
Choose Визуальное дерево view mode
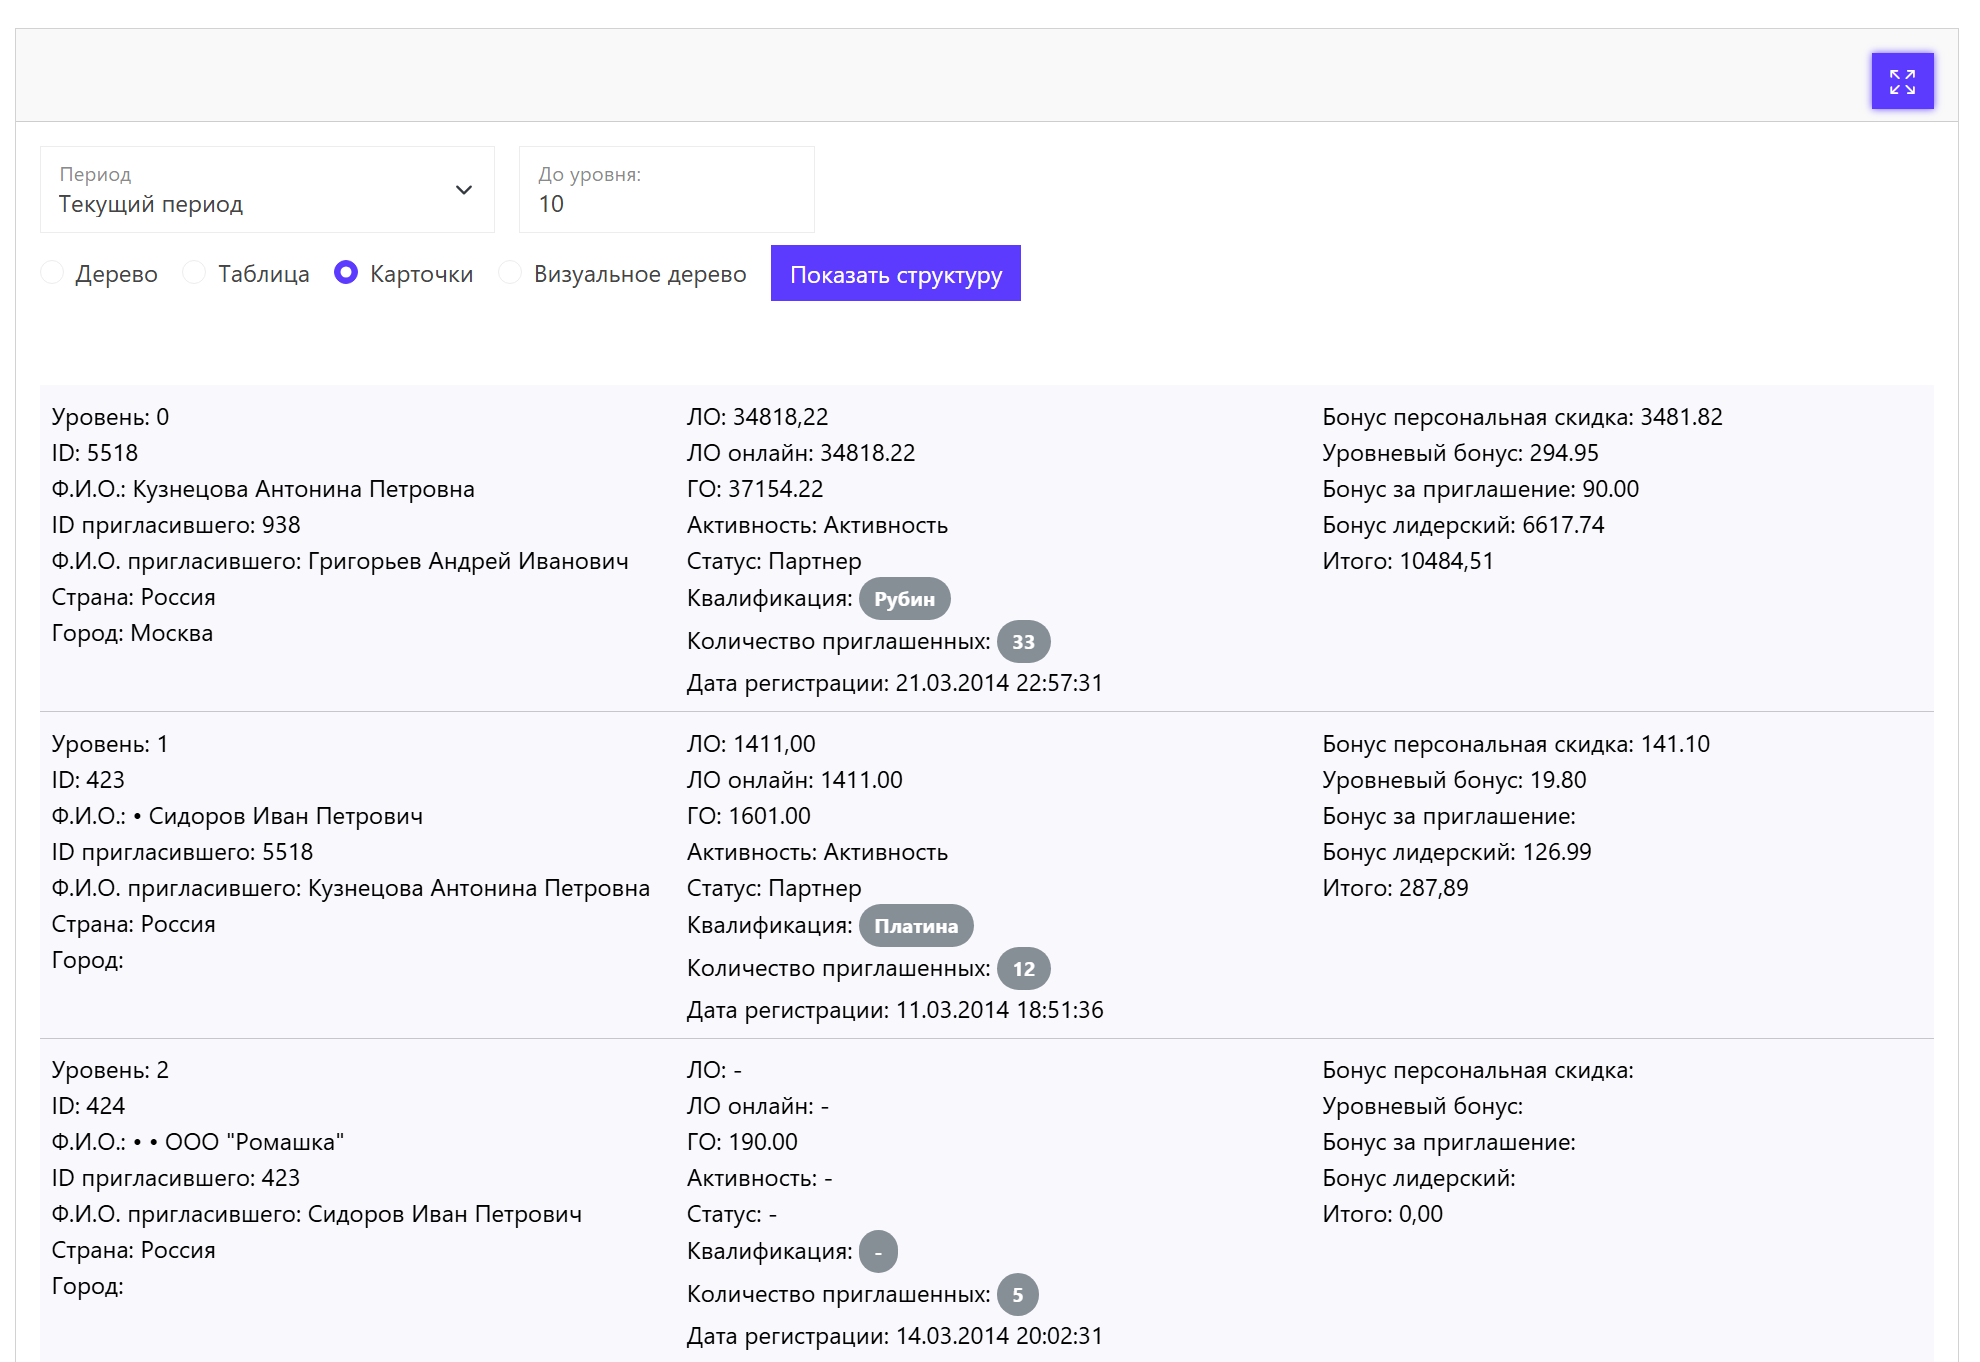(510, 273)
